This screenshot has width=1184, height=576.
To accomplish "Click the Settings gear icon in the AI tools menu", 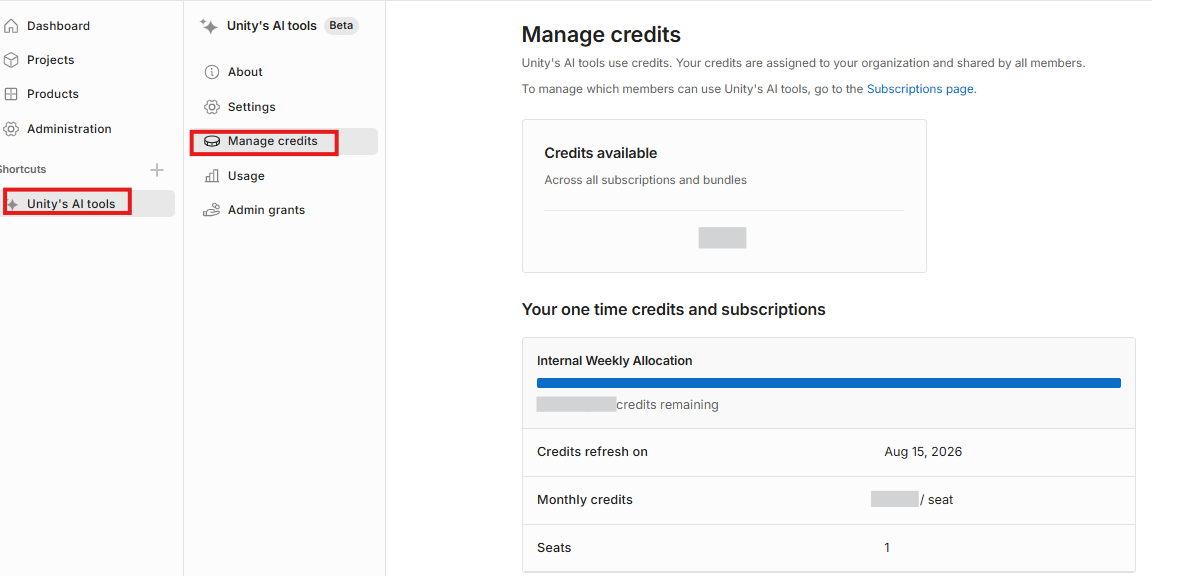I will coord(212,107).
